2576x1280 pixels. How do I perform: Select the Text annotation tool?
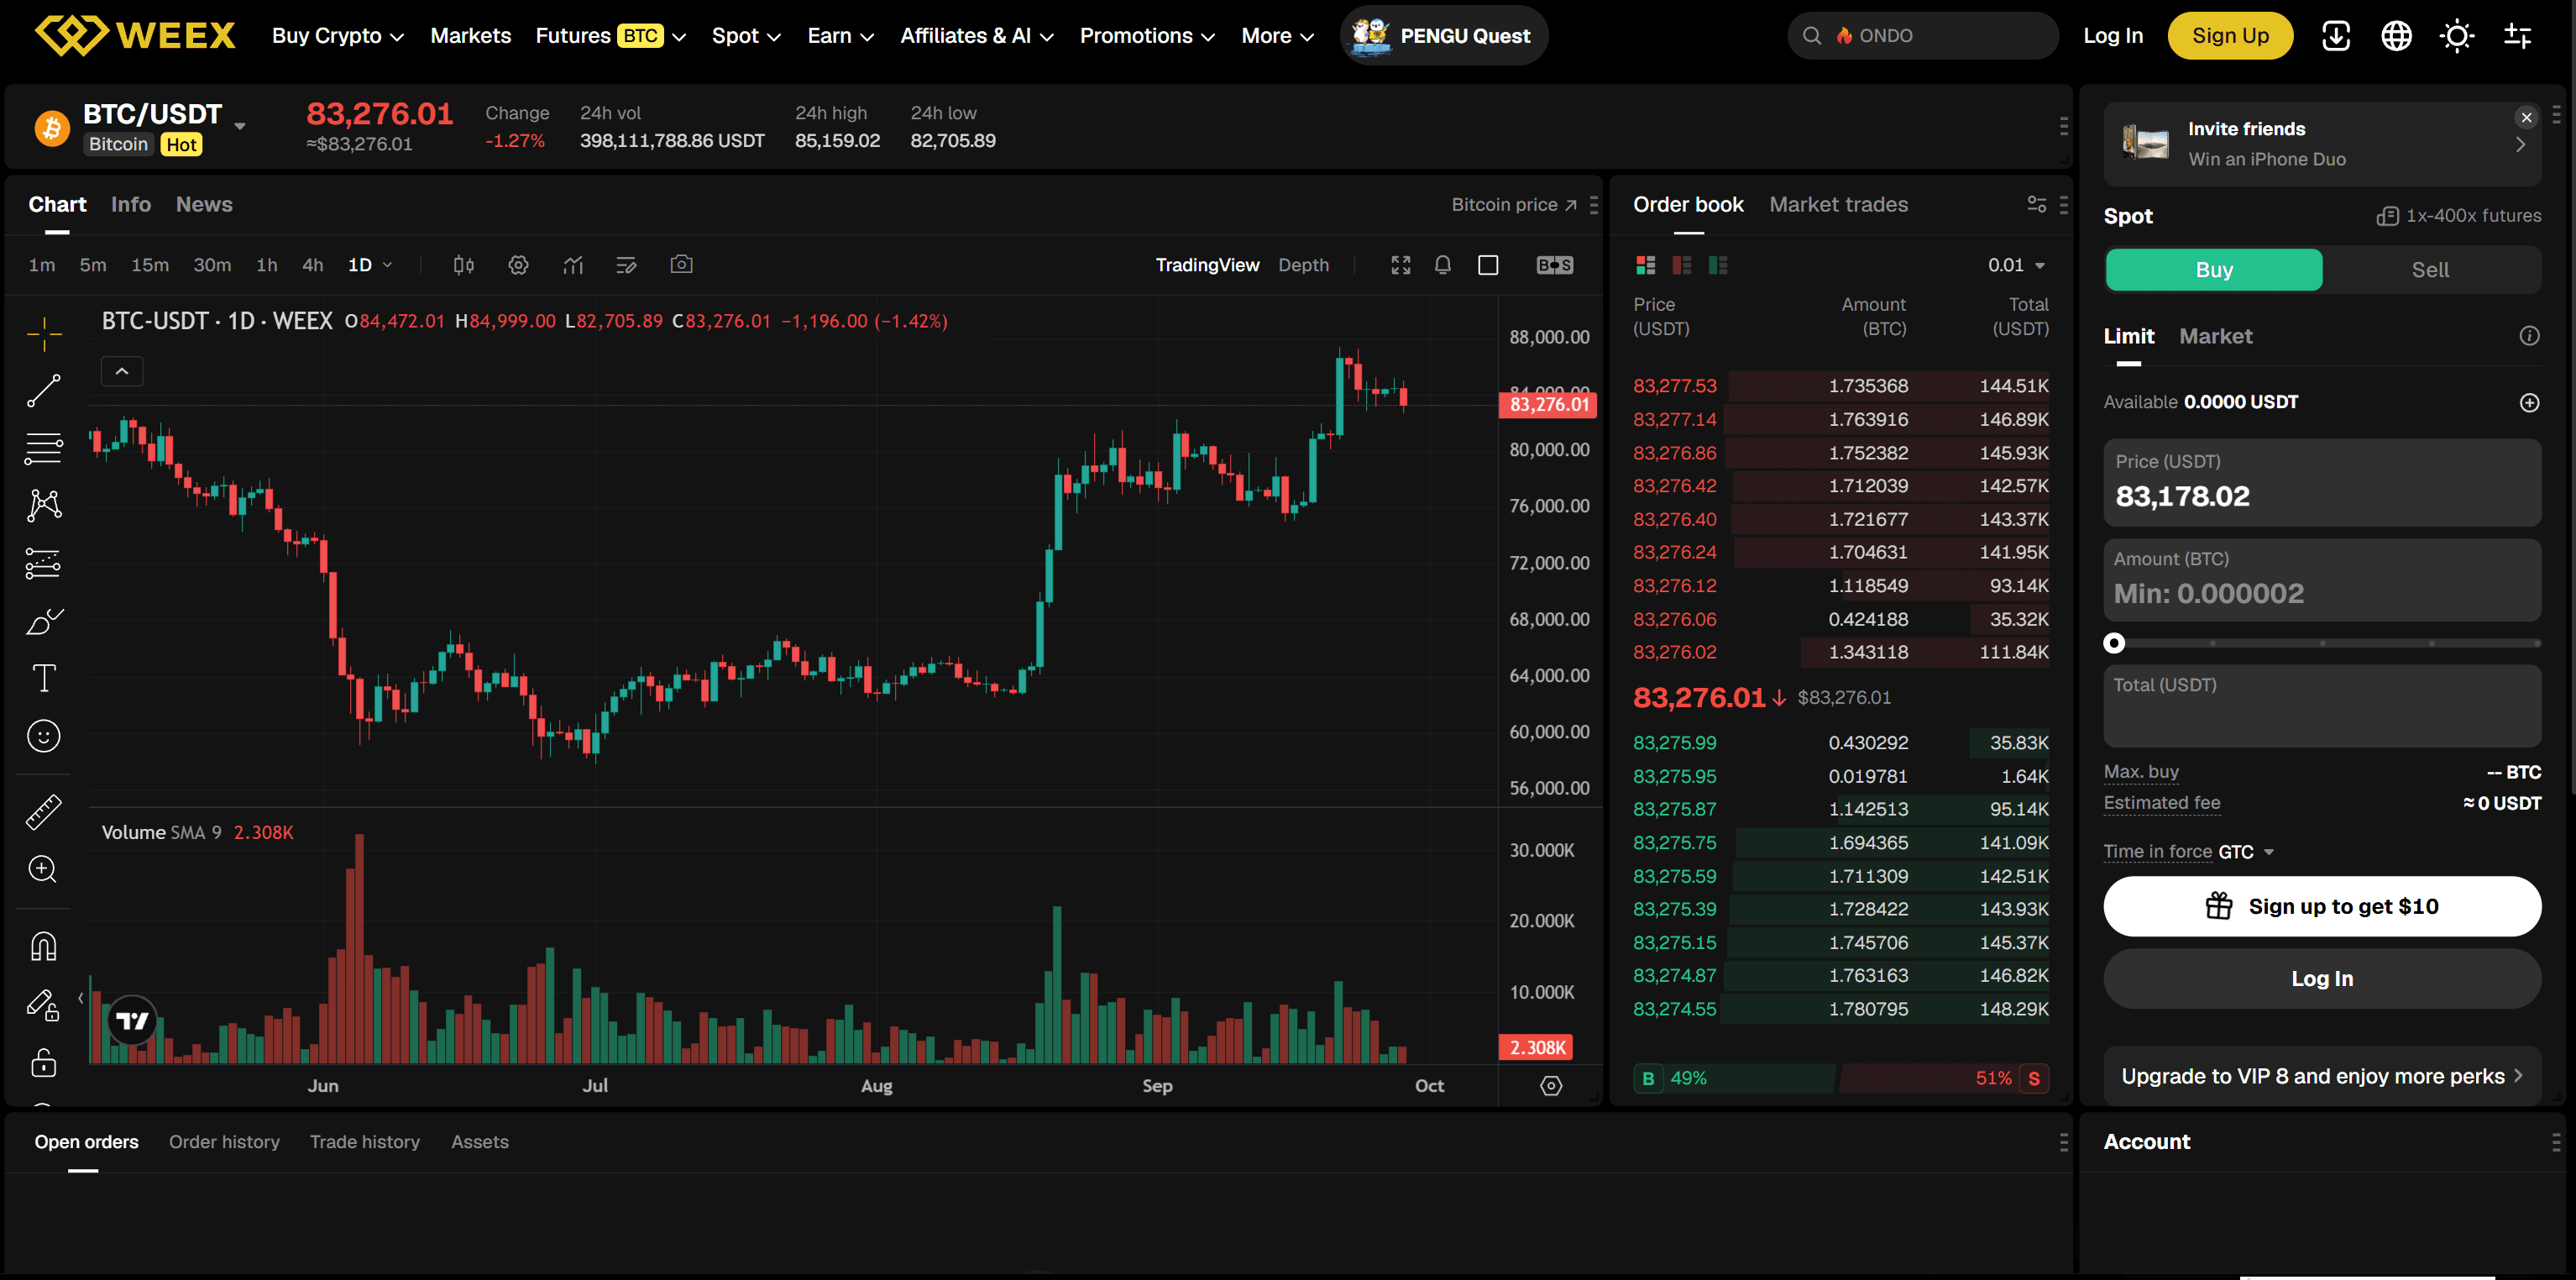pyautogui.click(x=44, y=678)
